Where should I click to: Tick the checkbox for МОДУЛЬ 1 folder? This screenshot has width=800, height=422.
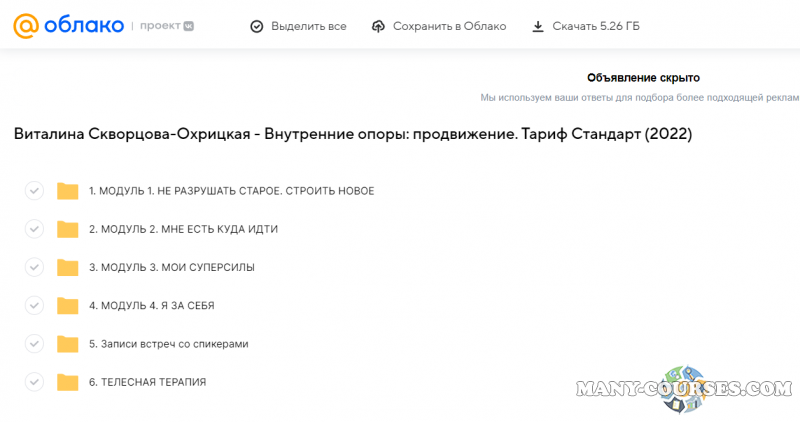(x=34, y=191)
